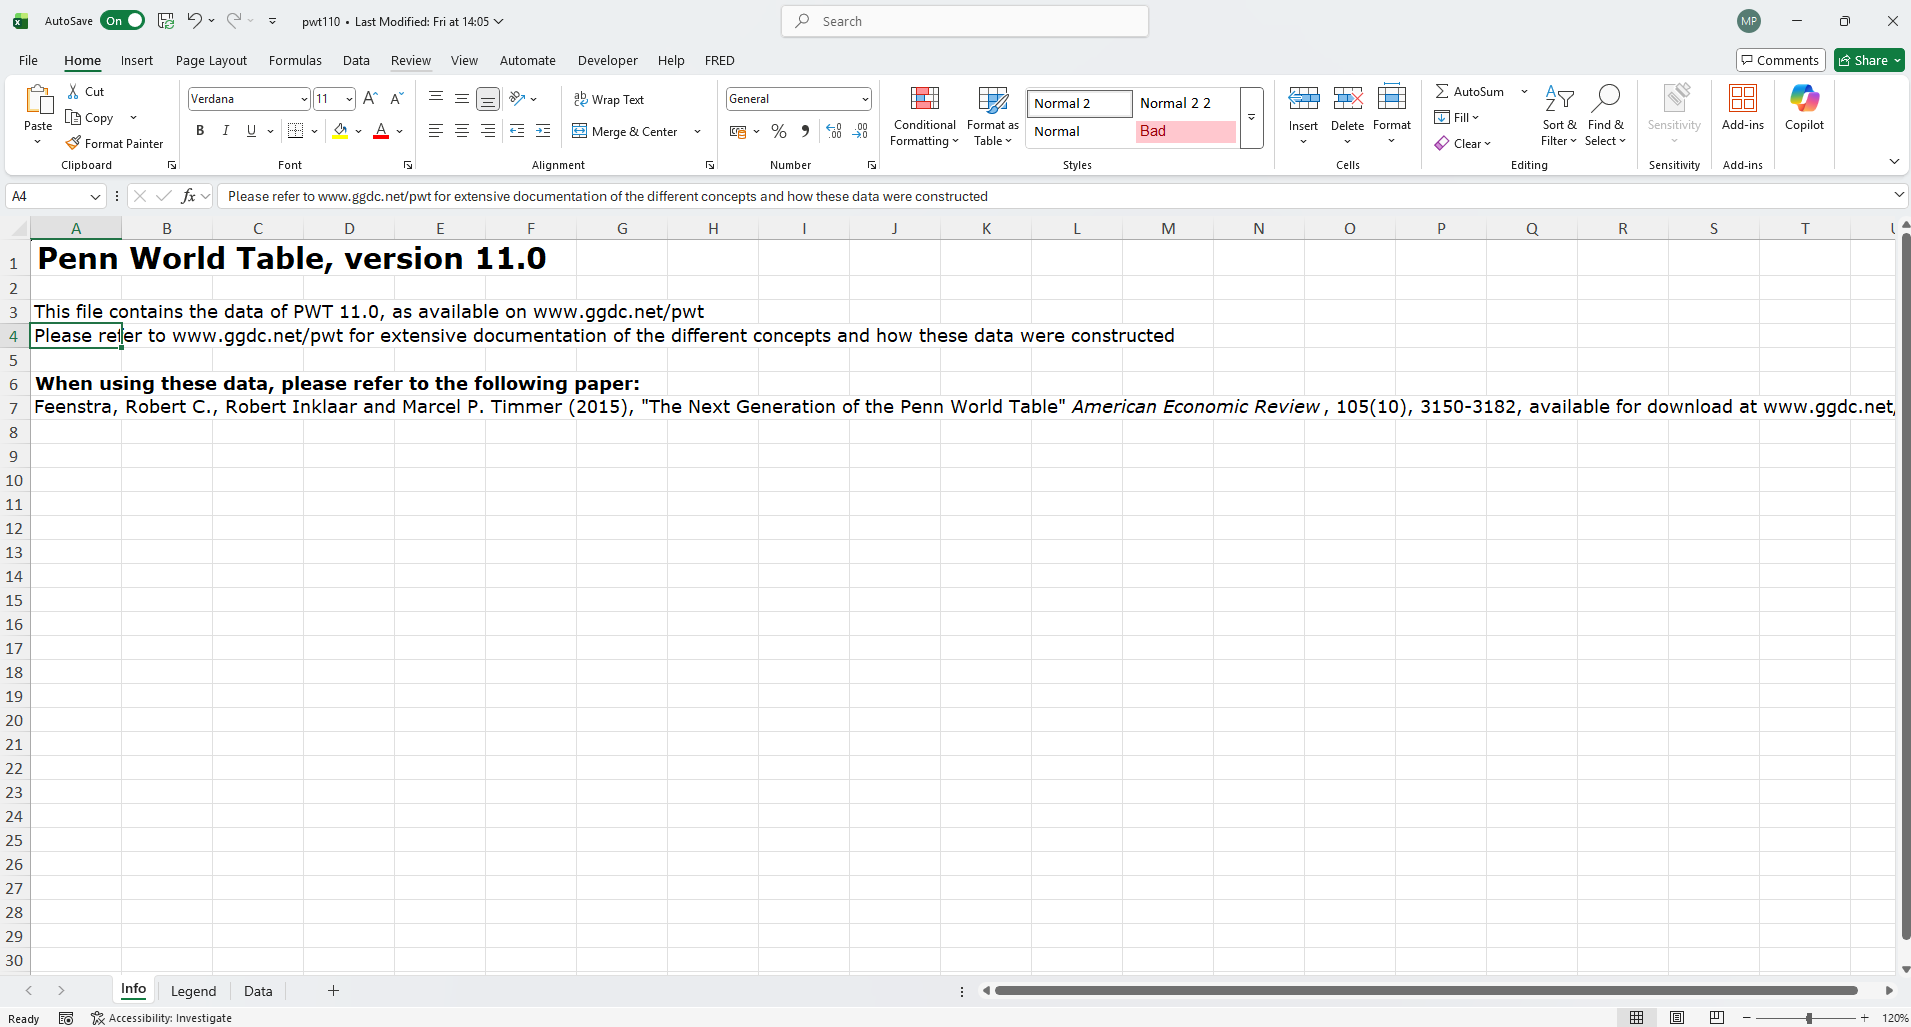This screenshot has width=1911, height=1027.
Task: Click the Search box in title bar
Action: pyautogui.click(x=965, y=21)
